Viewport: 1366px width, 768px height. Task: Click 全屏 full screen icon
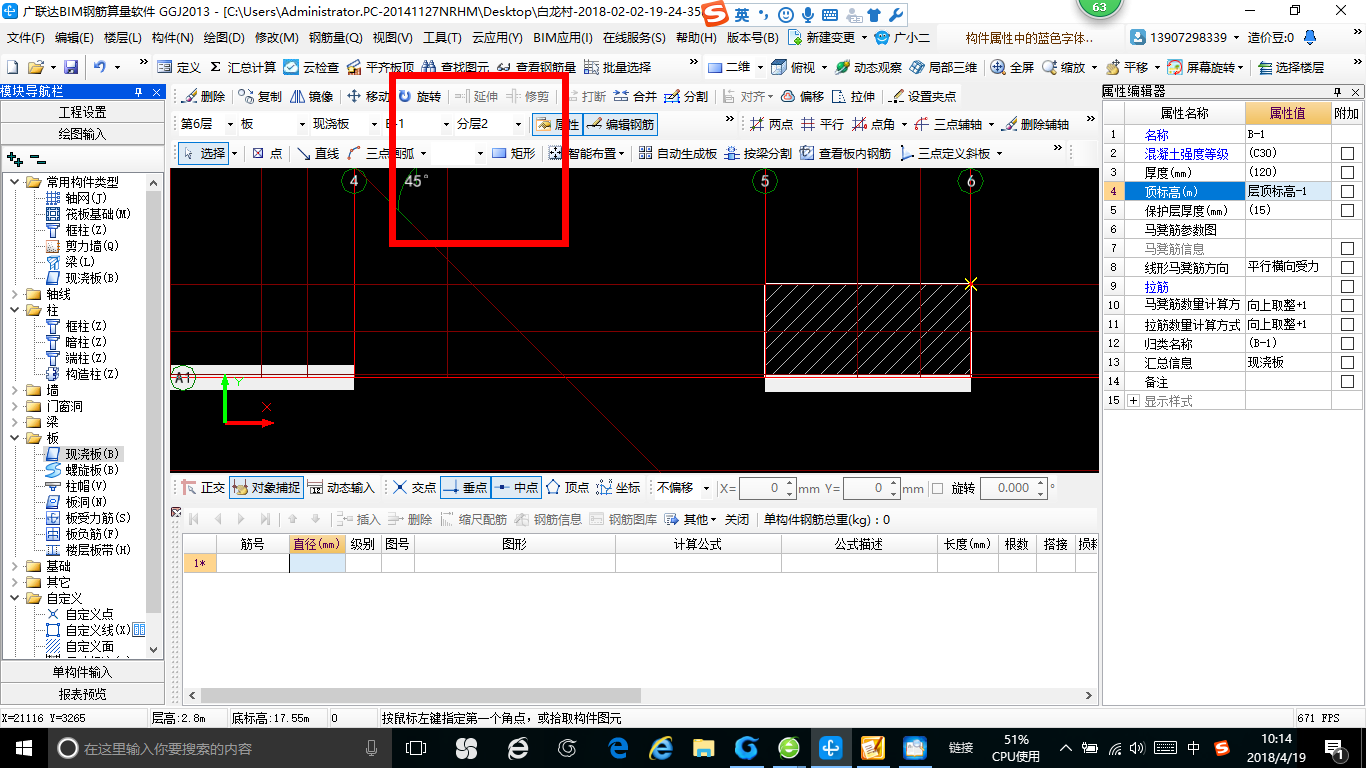click(x=1012, y=67)
